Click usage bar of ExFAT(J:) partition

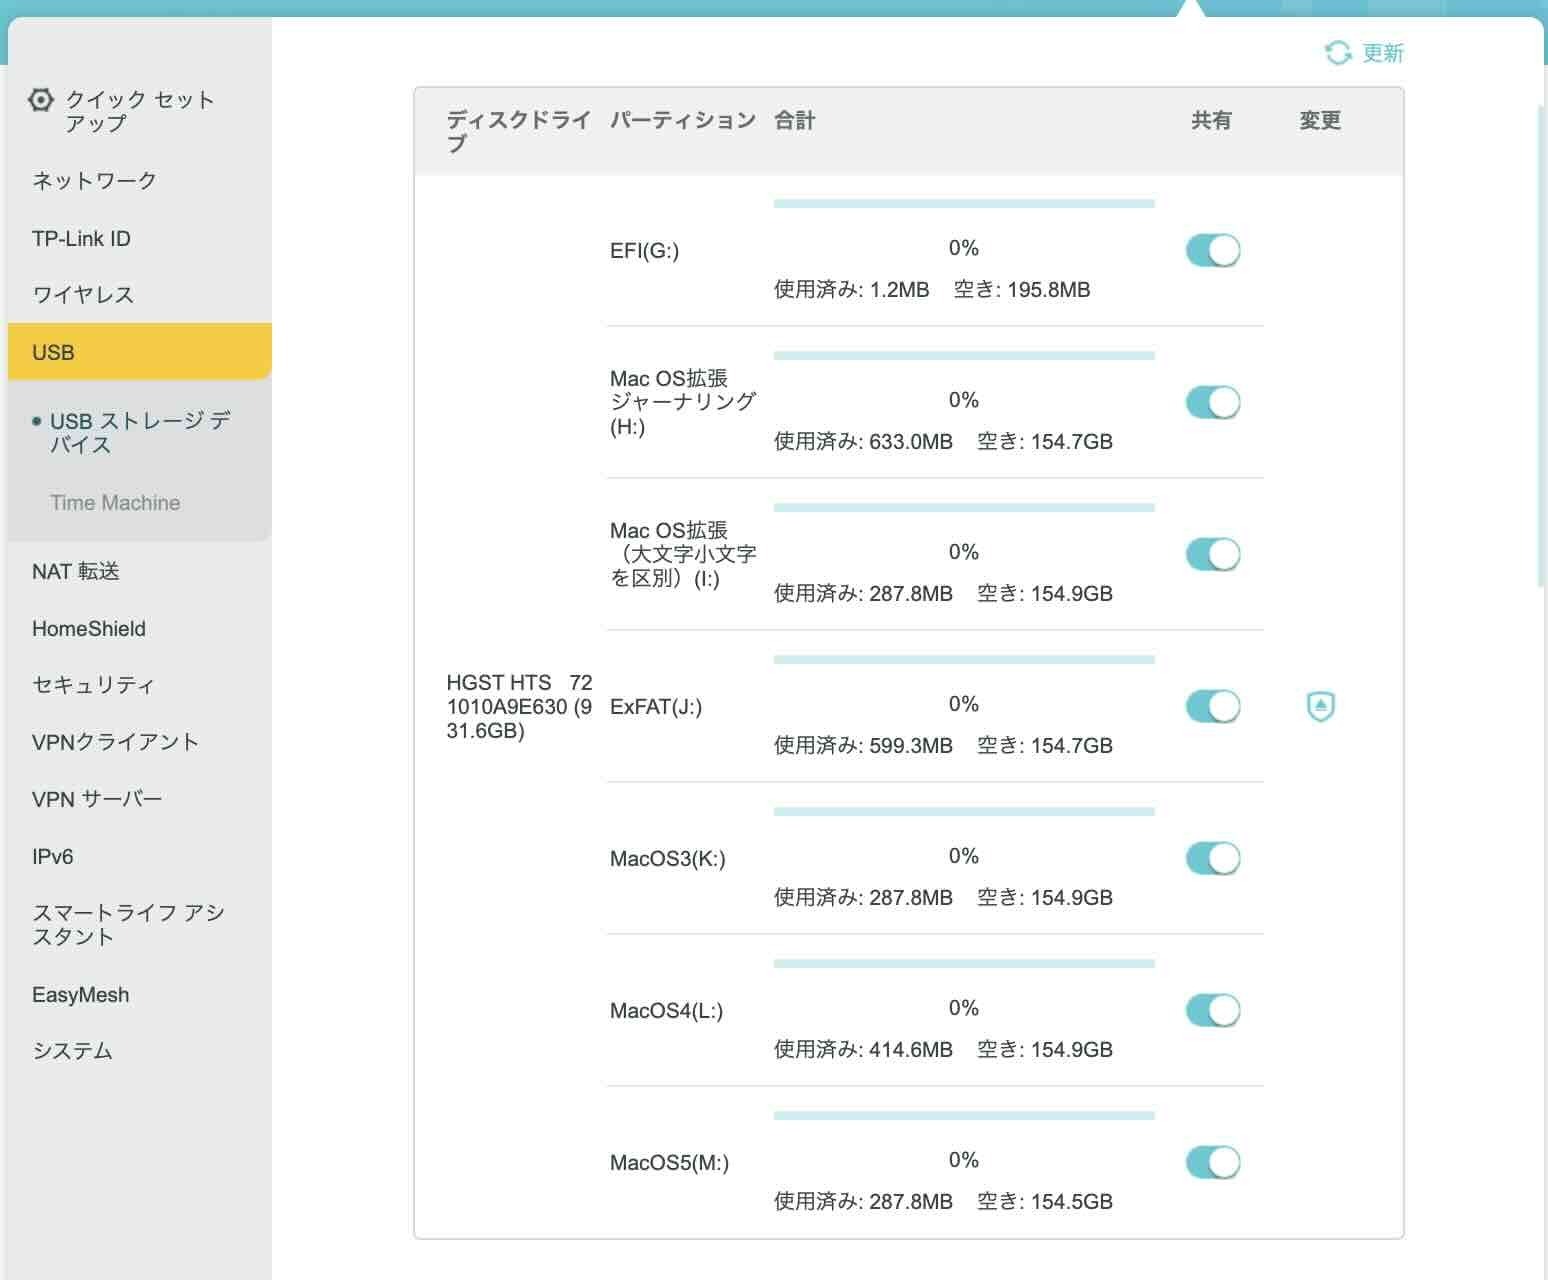pos(964,660)
